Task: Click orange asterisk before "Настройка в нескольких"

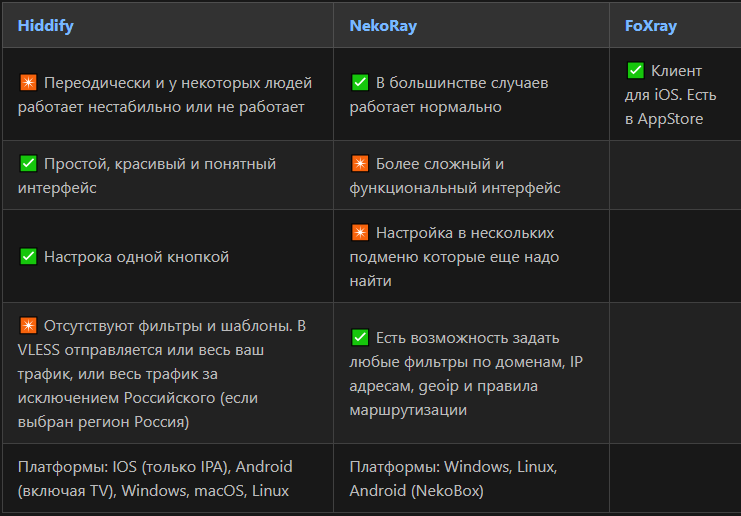Action: (x=360, y=233)
